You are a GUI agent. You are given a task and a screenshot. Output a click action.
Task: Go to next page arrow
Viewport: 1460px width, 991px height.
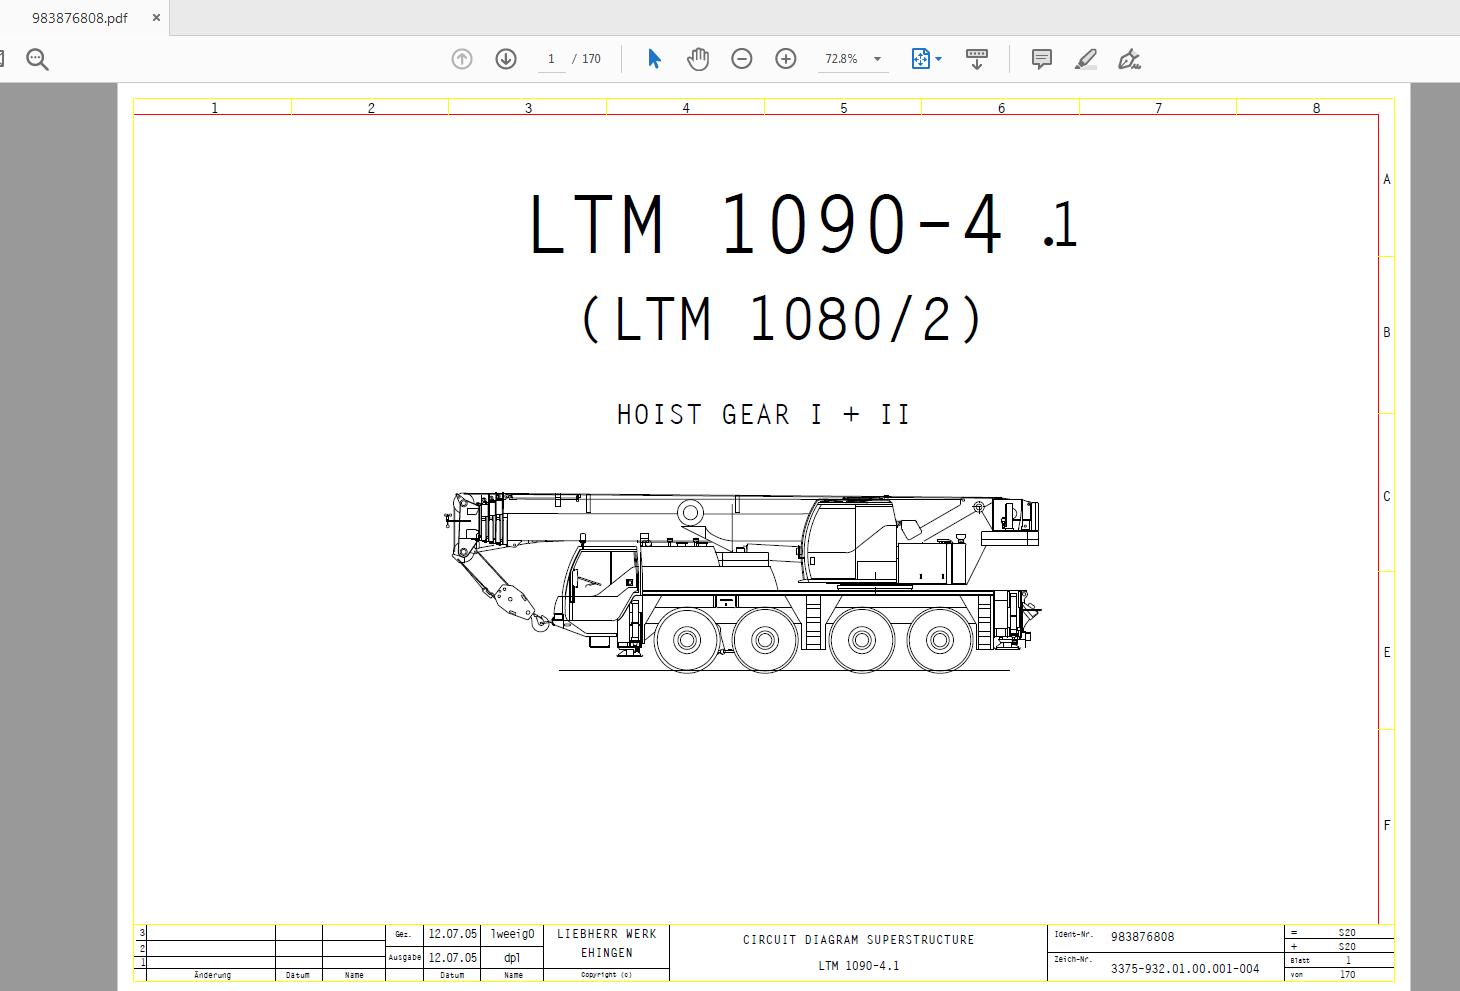point(506,59)
